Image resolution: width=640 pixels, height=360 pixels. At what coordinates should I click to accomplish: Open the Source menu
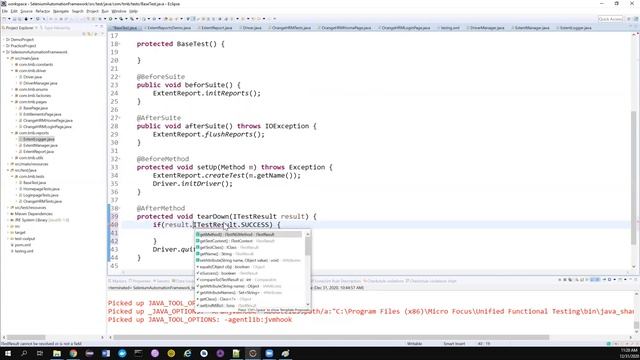tap(27, 11)
